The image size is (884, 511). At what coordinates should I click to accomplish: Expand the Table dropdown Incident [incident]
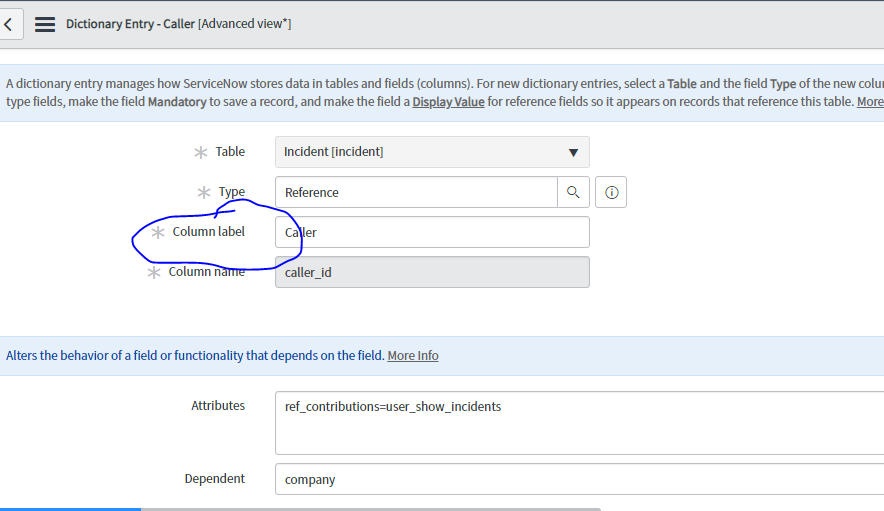[432, 152]
